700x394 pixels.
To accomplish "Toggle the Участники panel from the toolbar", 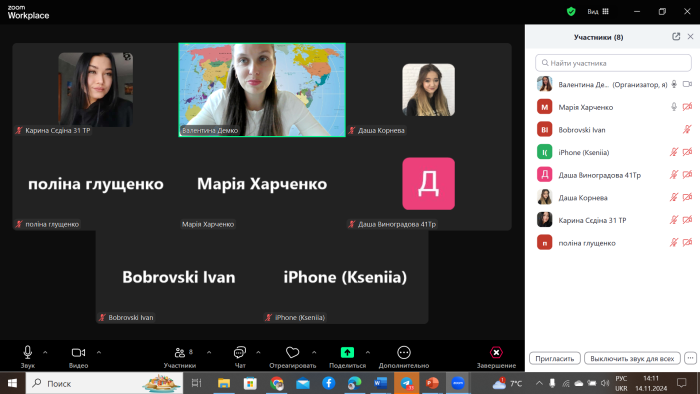I will [x=179, y=357].
